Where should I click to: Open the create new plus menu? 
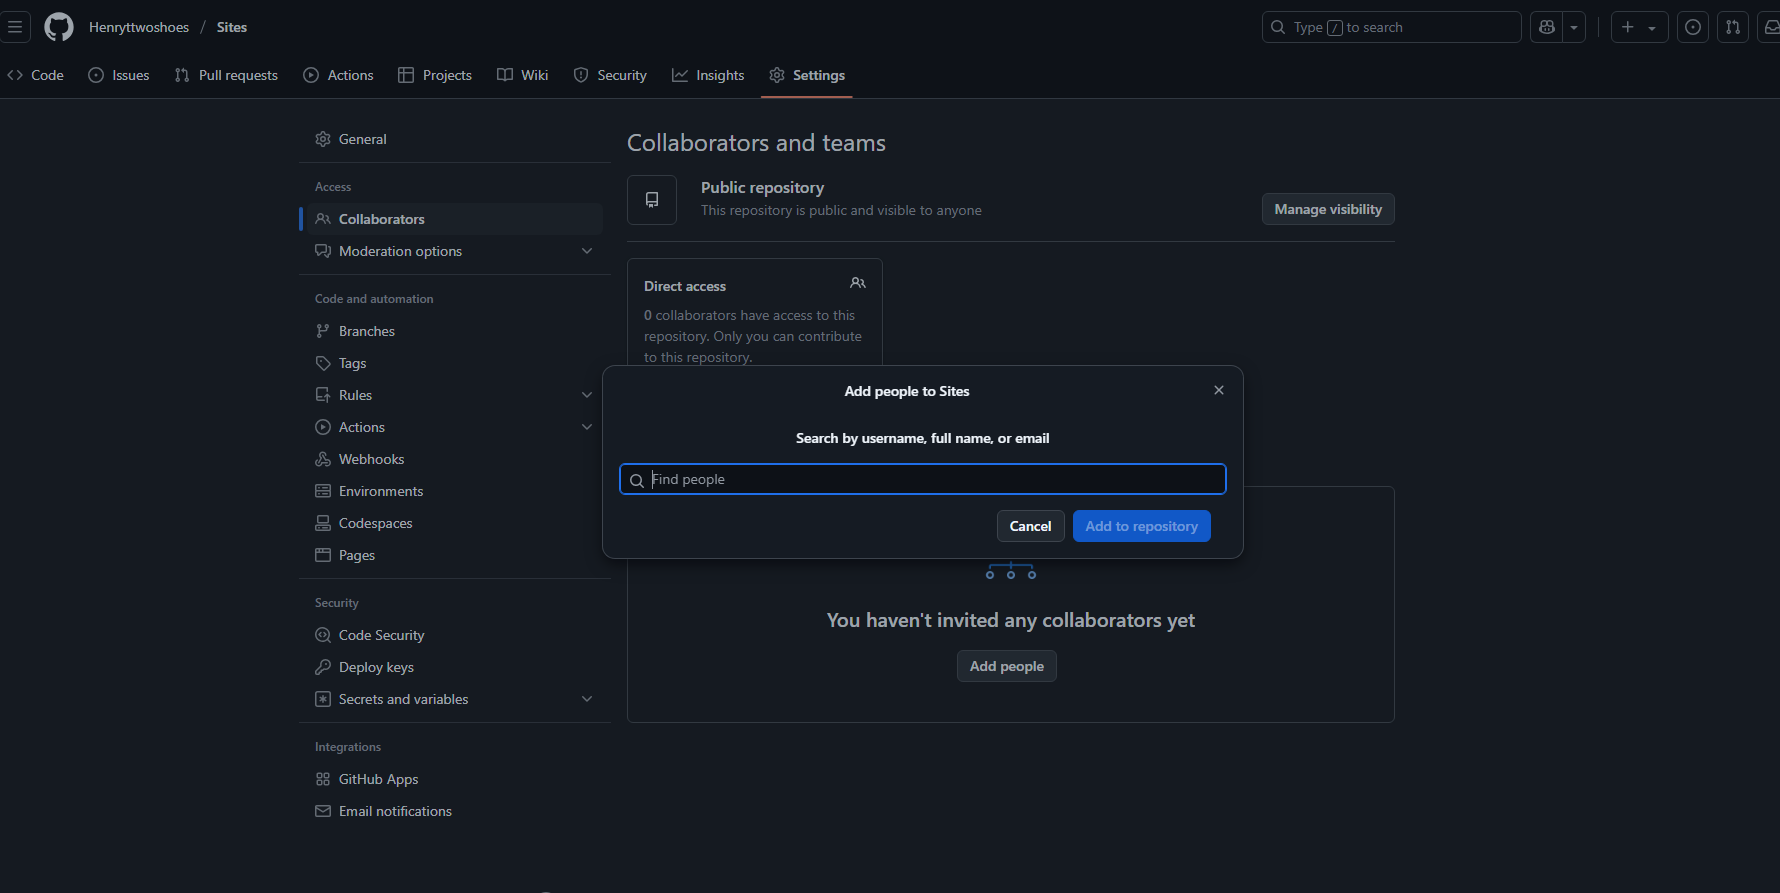click(x=1639, y=27)
